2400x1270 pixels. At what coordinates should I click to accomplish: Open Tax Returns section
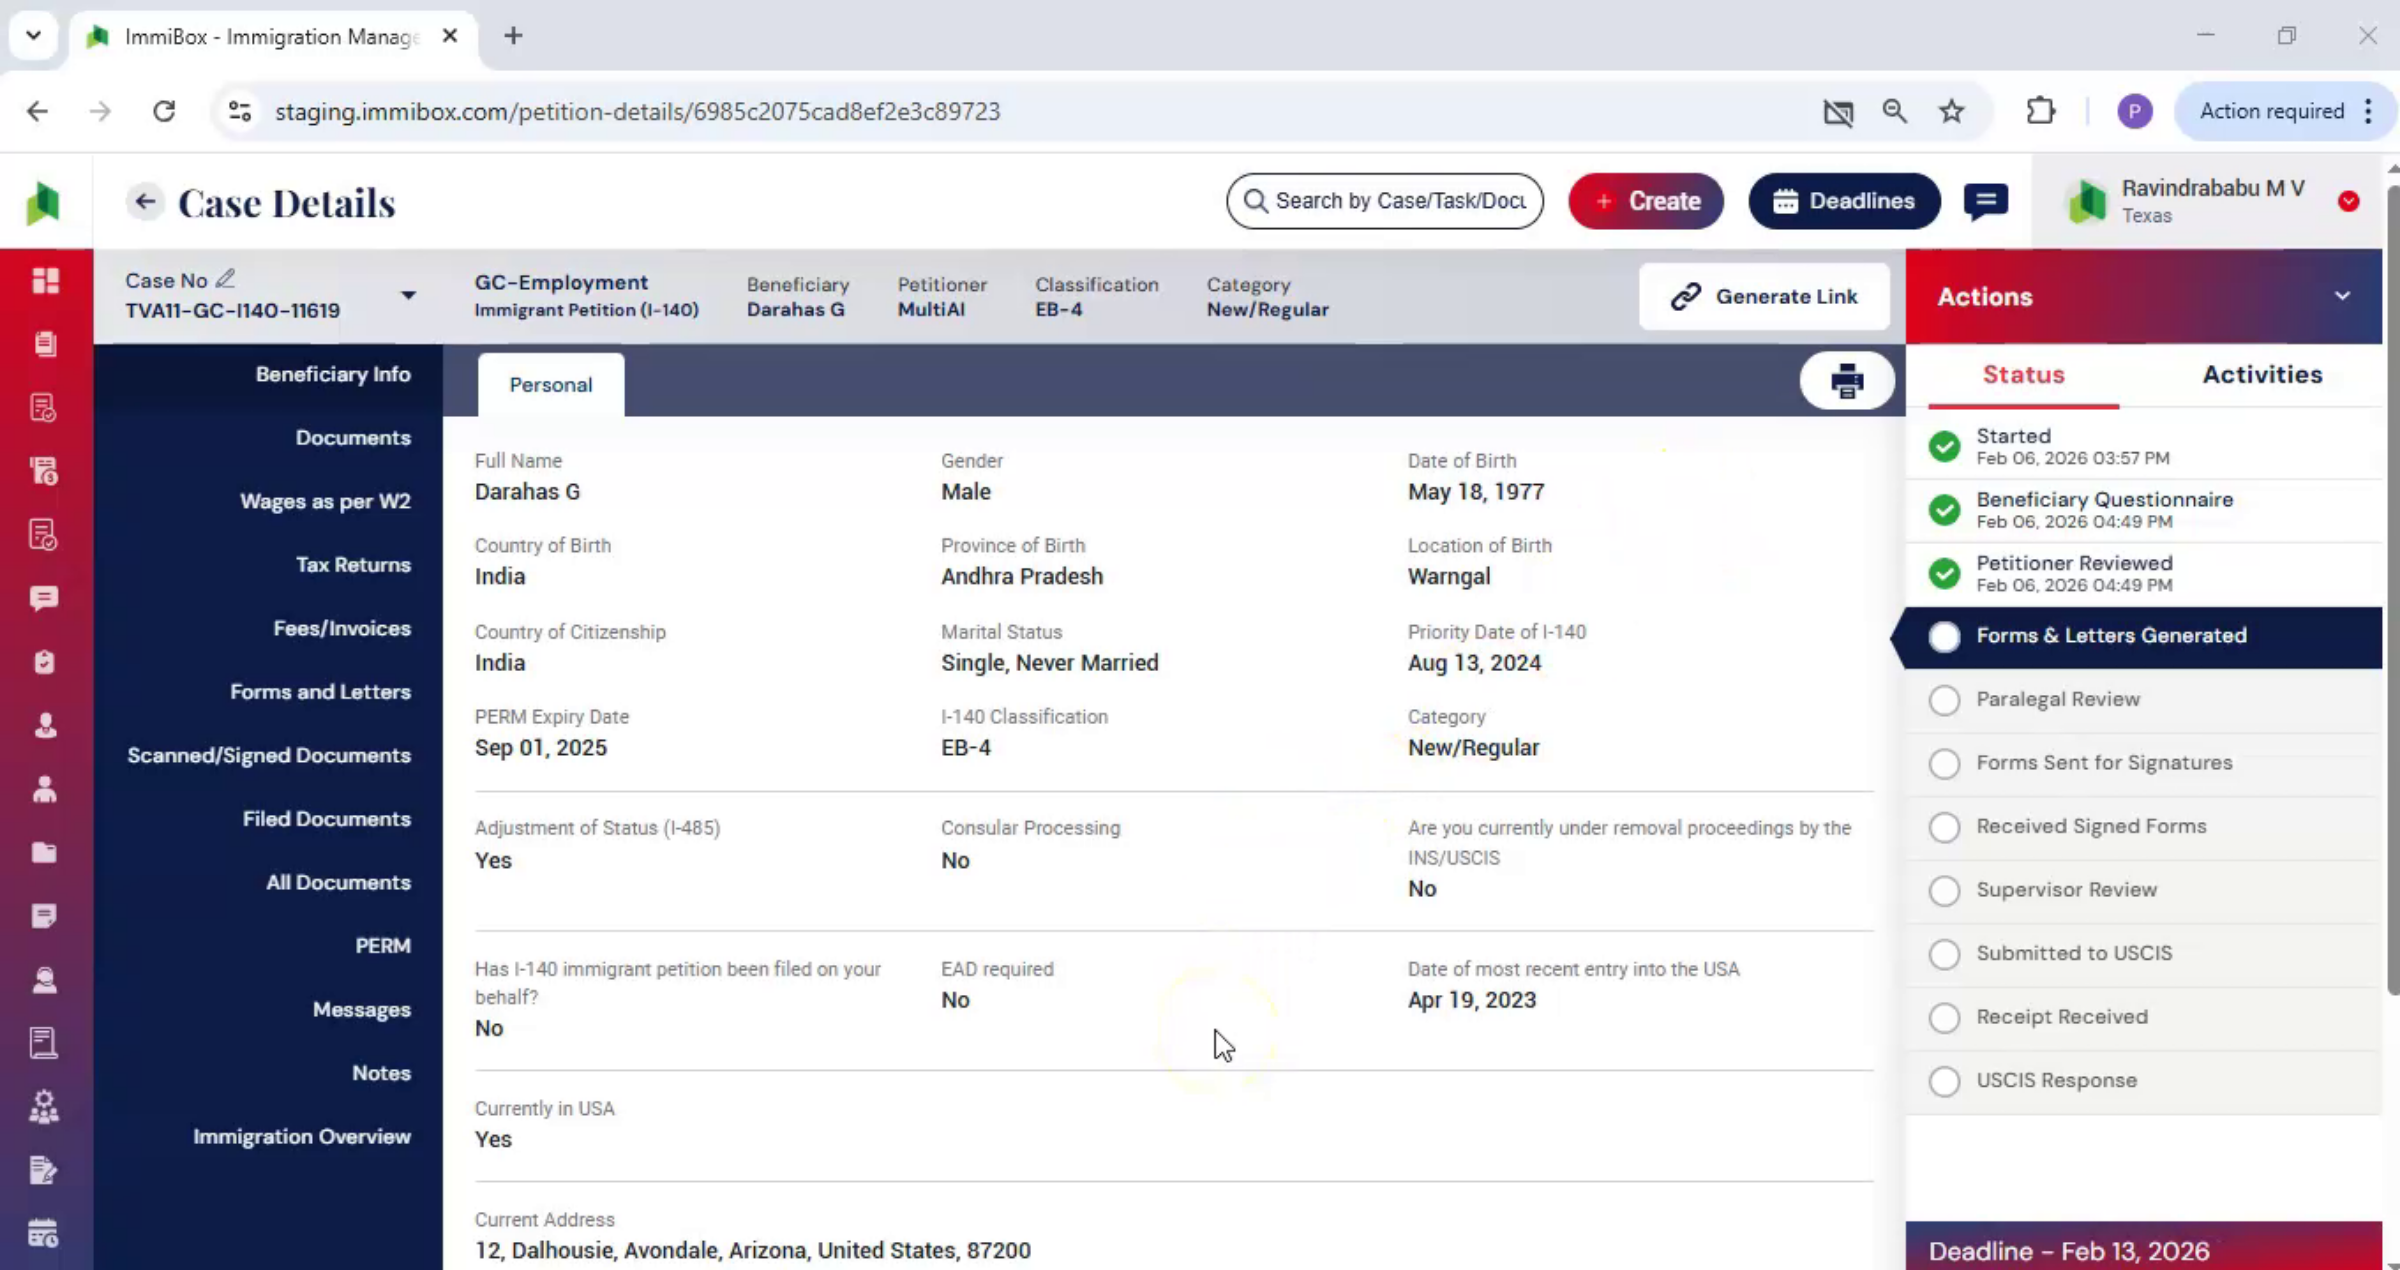353,565
